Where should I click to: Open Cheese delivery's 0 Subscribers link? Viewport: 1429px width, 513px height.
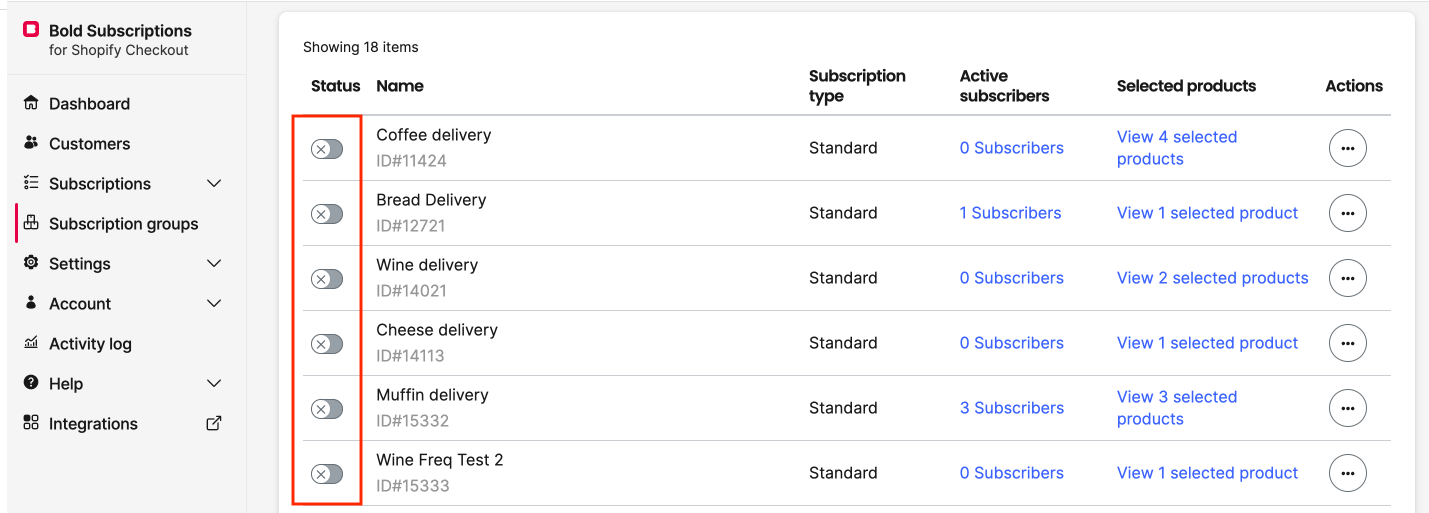coord(1012,343)
